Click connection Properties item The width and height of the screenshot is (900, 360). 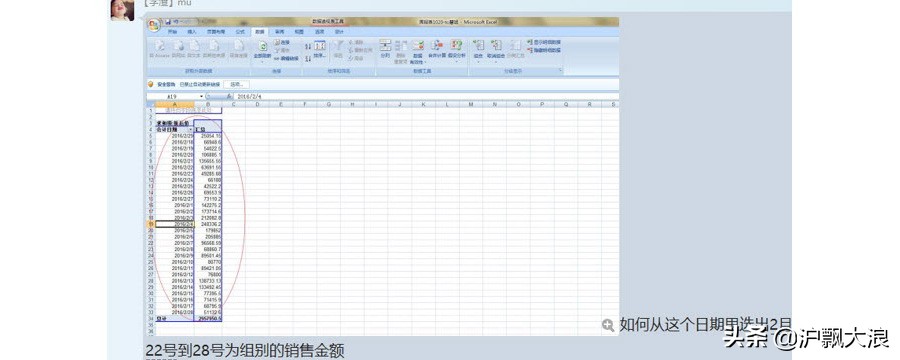click(x=282, y=50)
